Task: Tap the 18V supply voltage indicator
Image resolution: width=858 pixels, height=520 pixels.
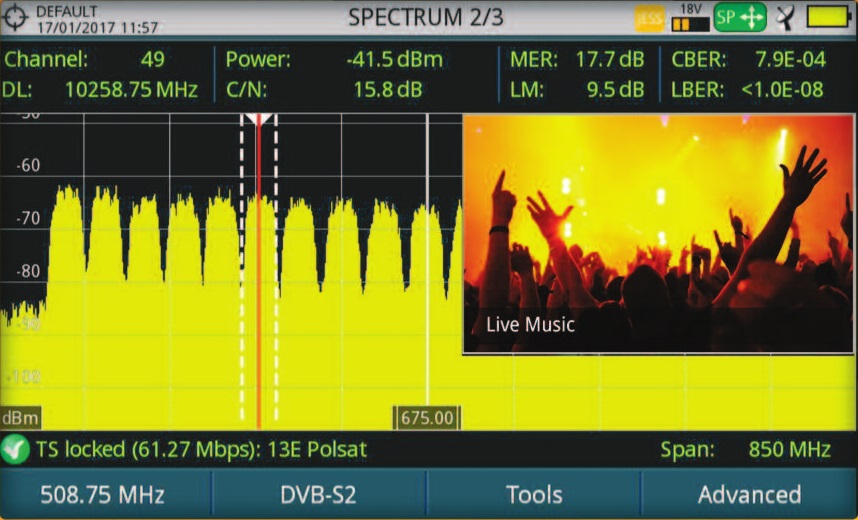Action: 691,18
